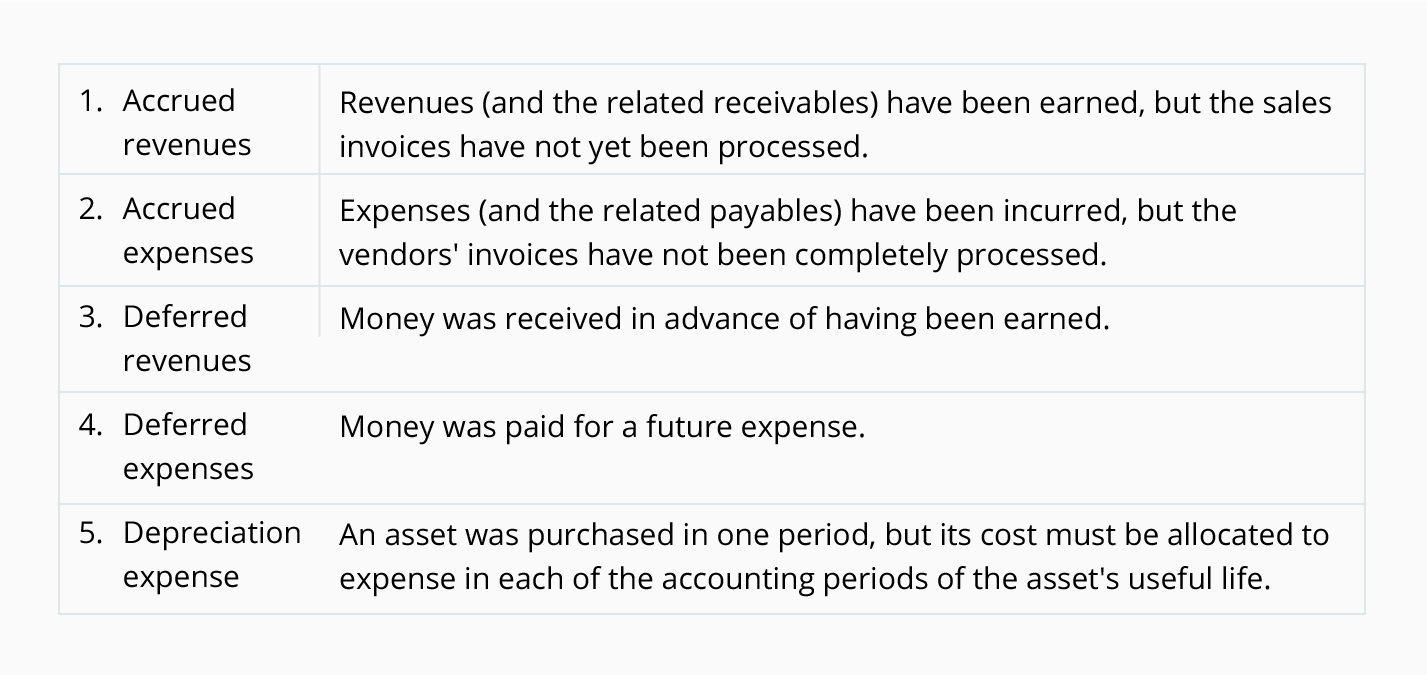Click the 'Accrued revenues' term cell
The width and height of the screenshot is (1427, 675).
coord(190,120)
